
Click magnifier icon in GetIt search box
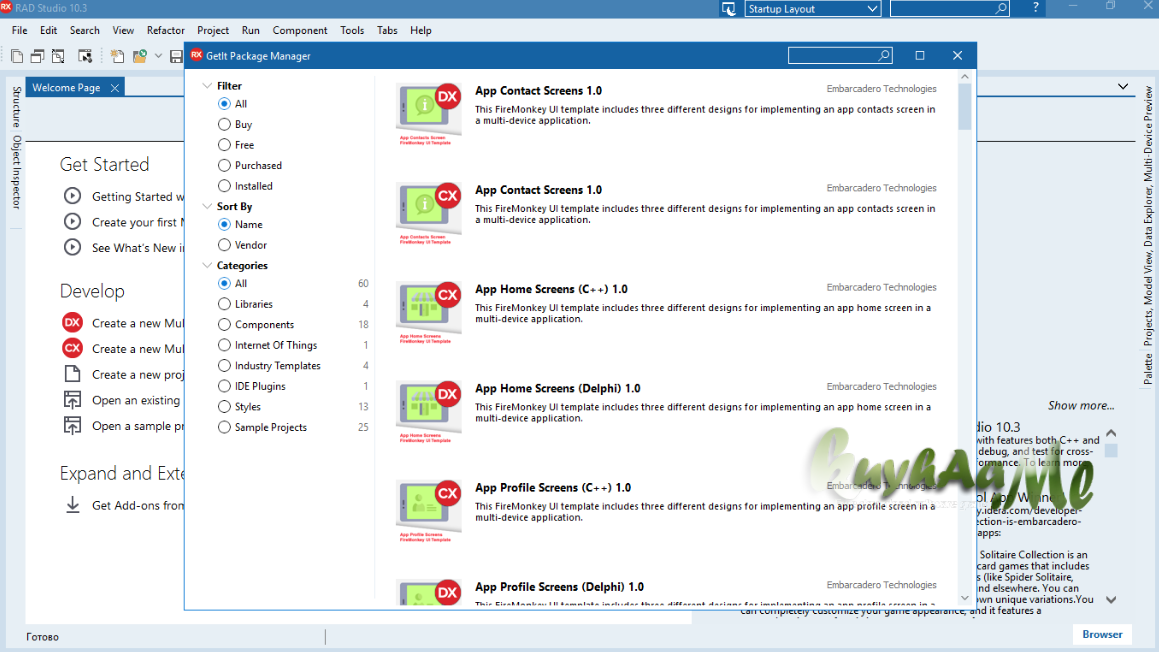tap(883, 55)
